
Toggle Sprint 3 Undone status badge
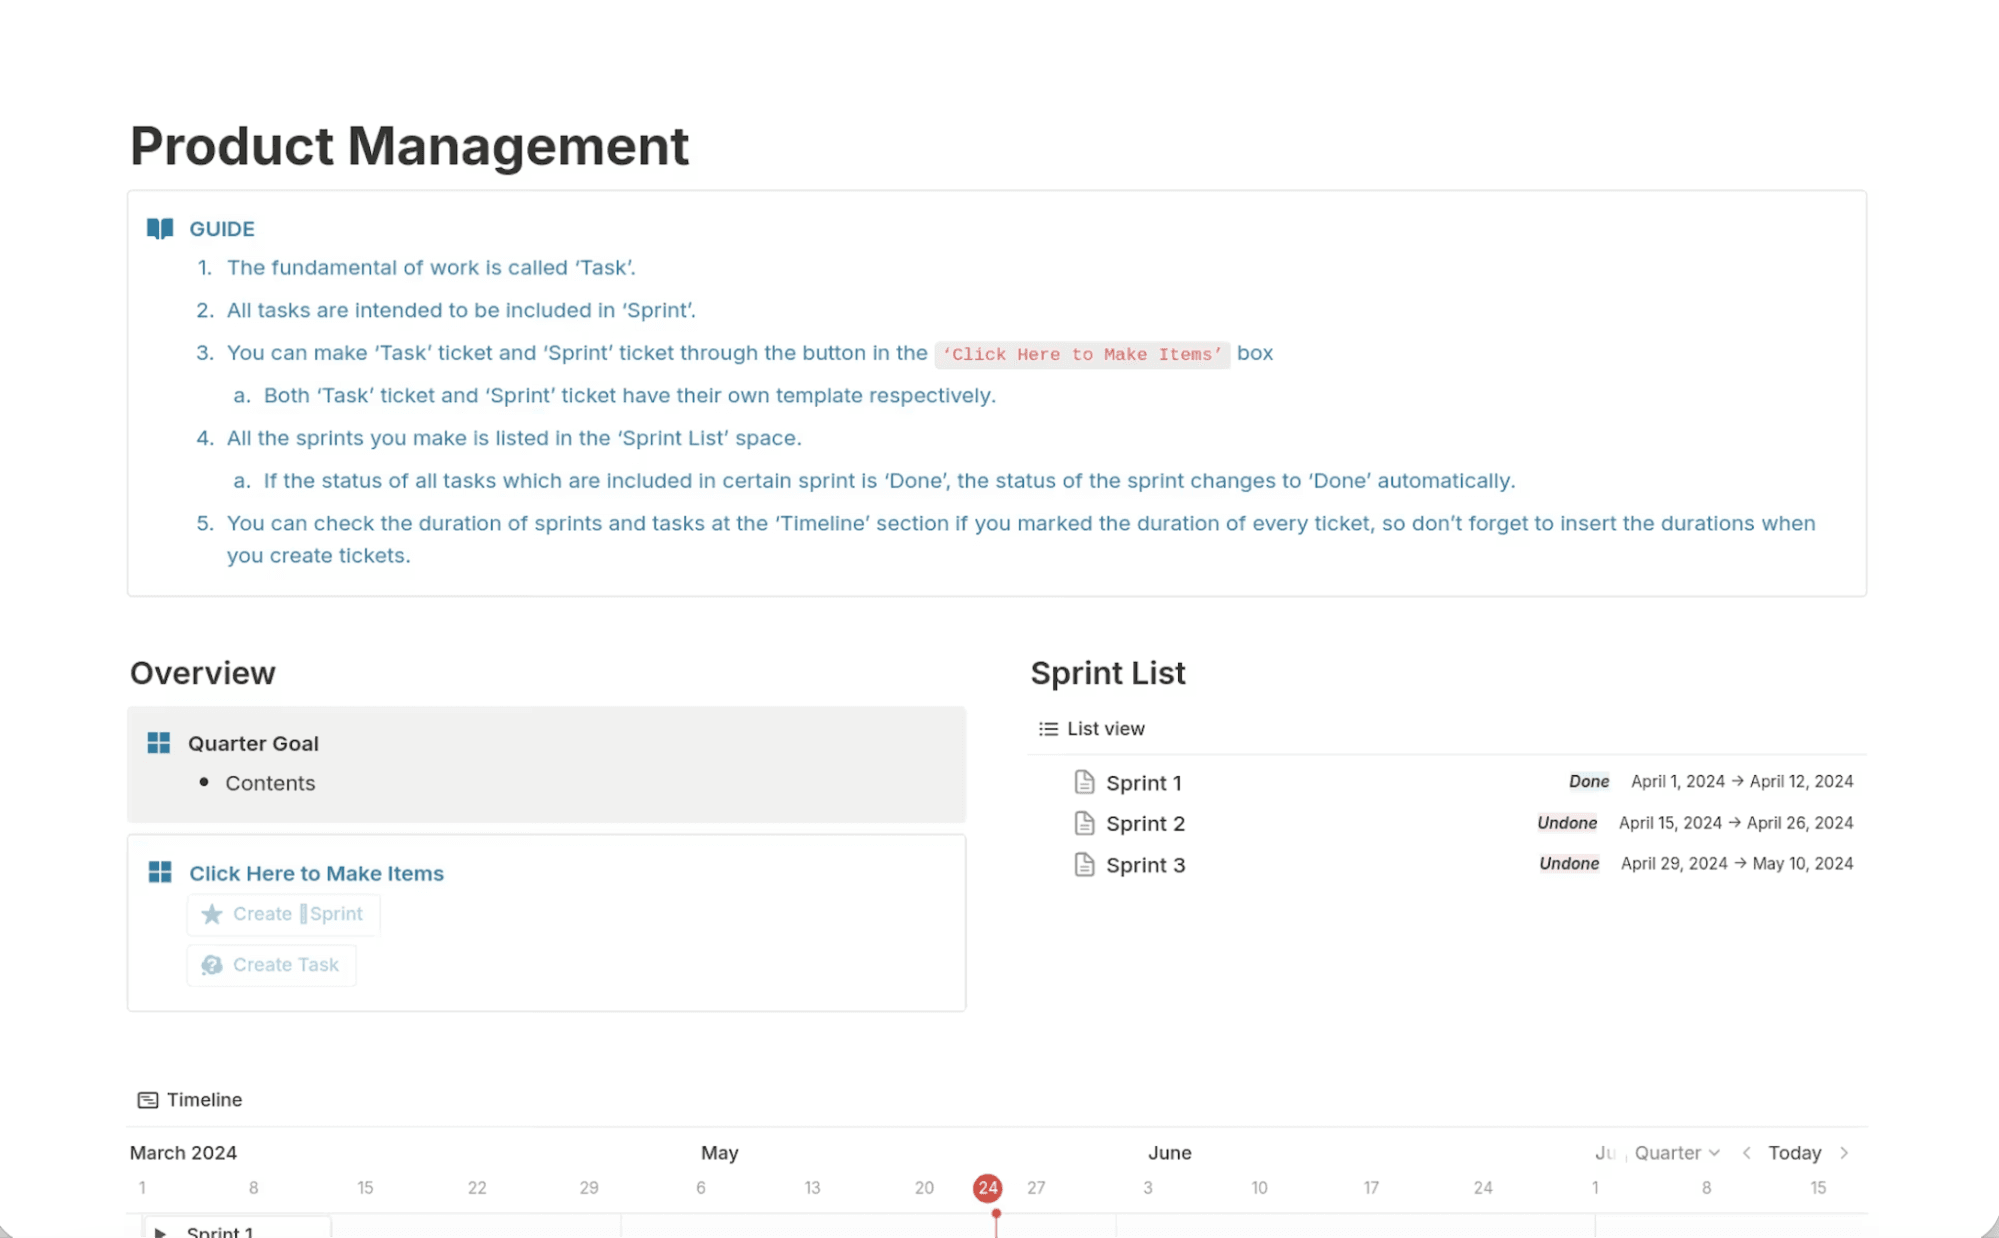point(1568,863)
